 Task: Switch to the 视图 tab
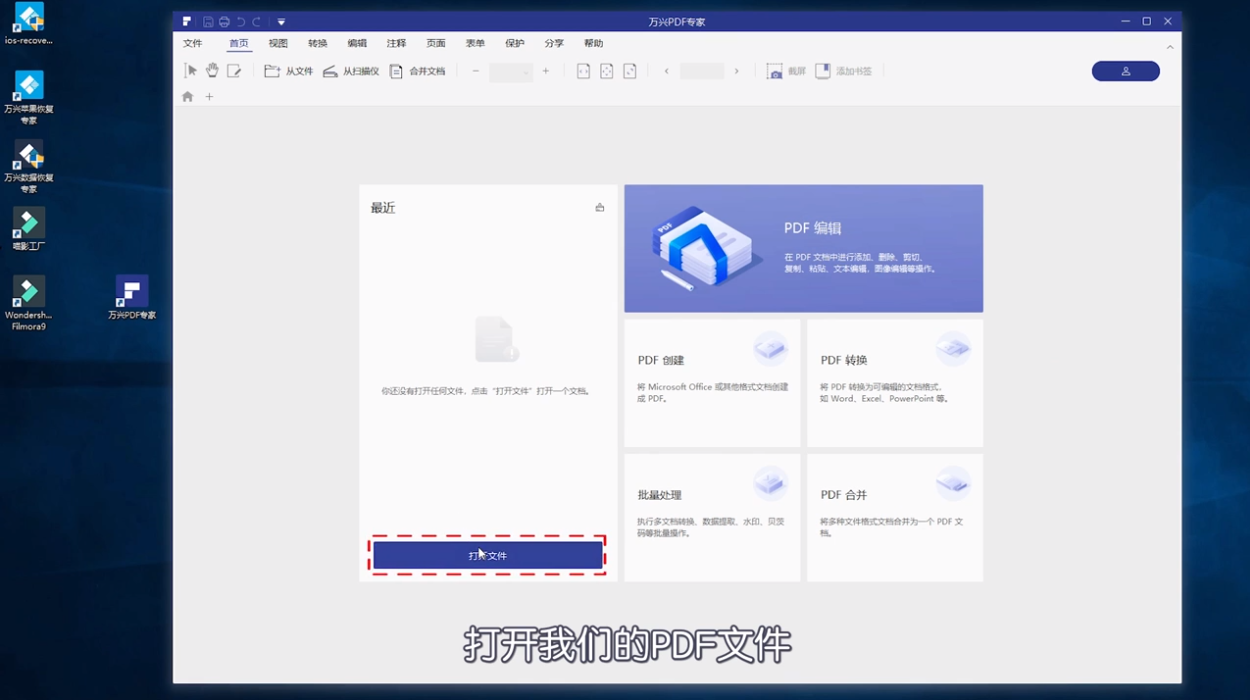(x=278, y=43)
